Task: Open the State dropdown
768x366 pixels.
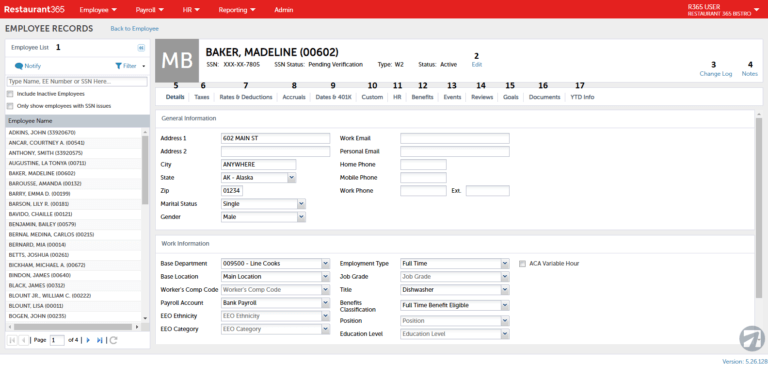Action: pos(291,177)
